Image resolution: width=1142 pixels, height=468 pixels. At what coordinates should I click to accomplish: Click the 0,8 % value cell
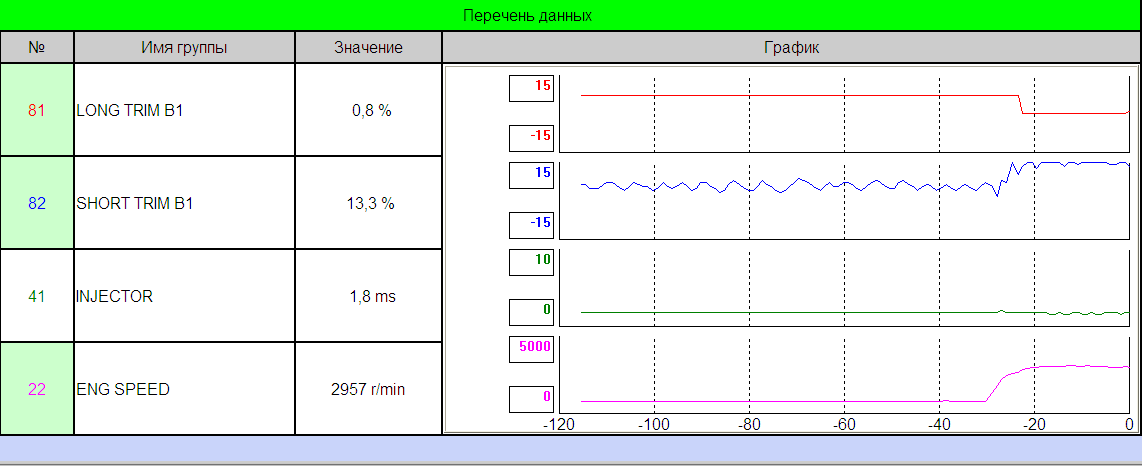[369, 110]
